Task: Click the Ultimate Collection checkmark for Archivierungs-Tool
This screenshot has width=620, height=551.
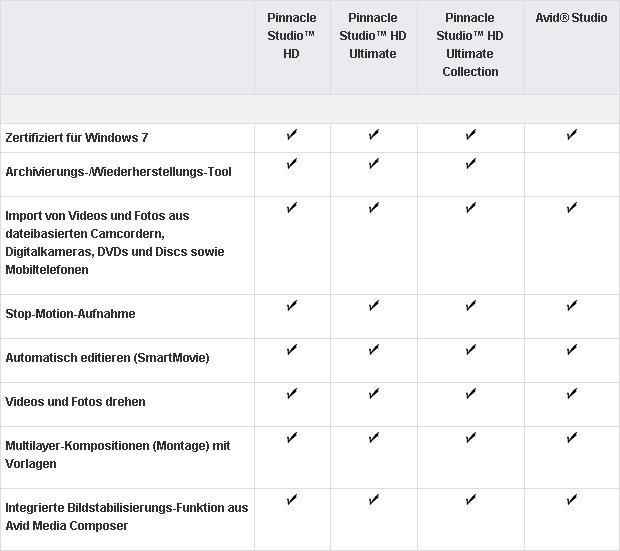Action: click(x=471, y=164)
